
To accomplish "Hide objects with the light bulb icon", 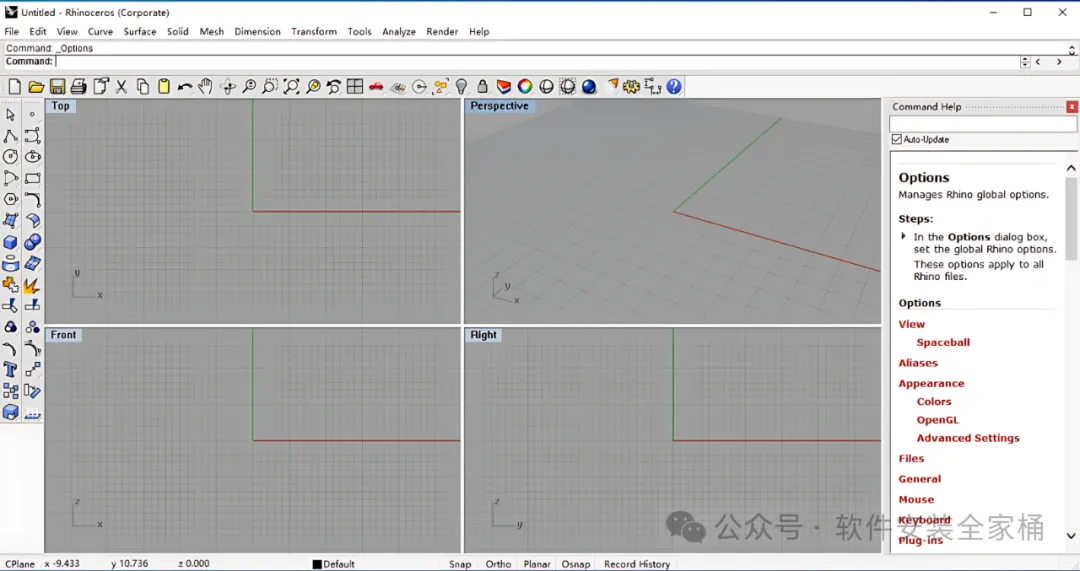I will tap(461, 86).
